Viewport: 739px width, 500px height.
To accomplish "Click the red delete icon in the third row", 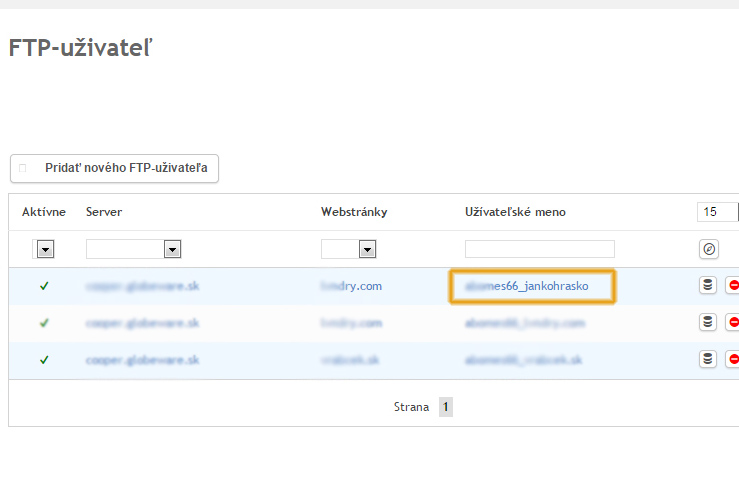I will pos(732,359).
